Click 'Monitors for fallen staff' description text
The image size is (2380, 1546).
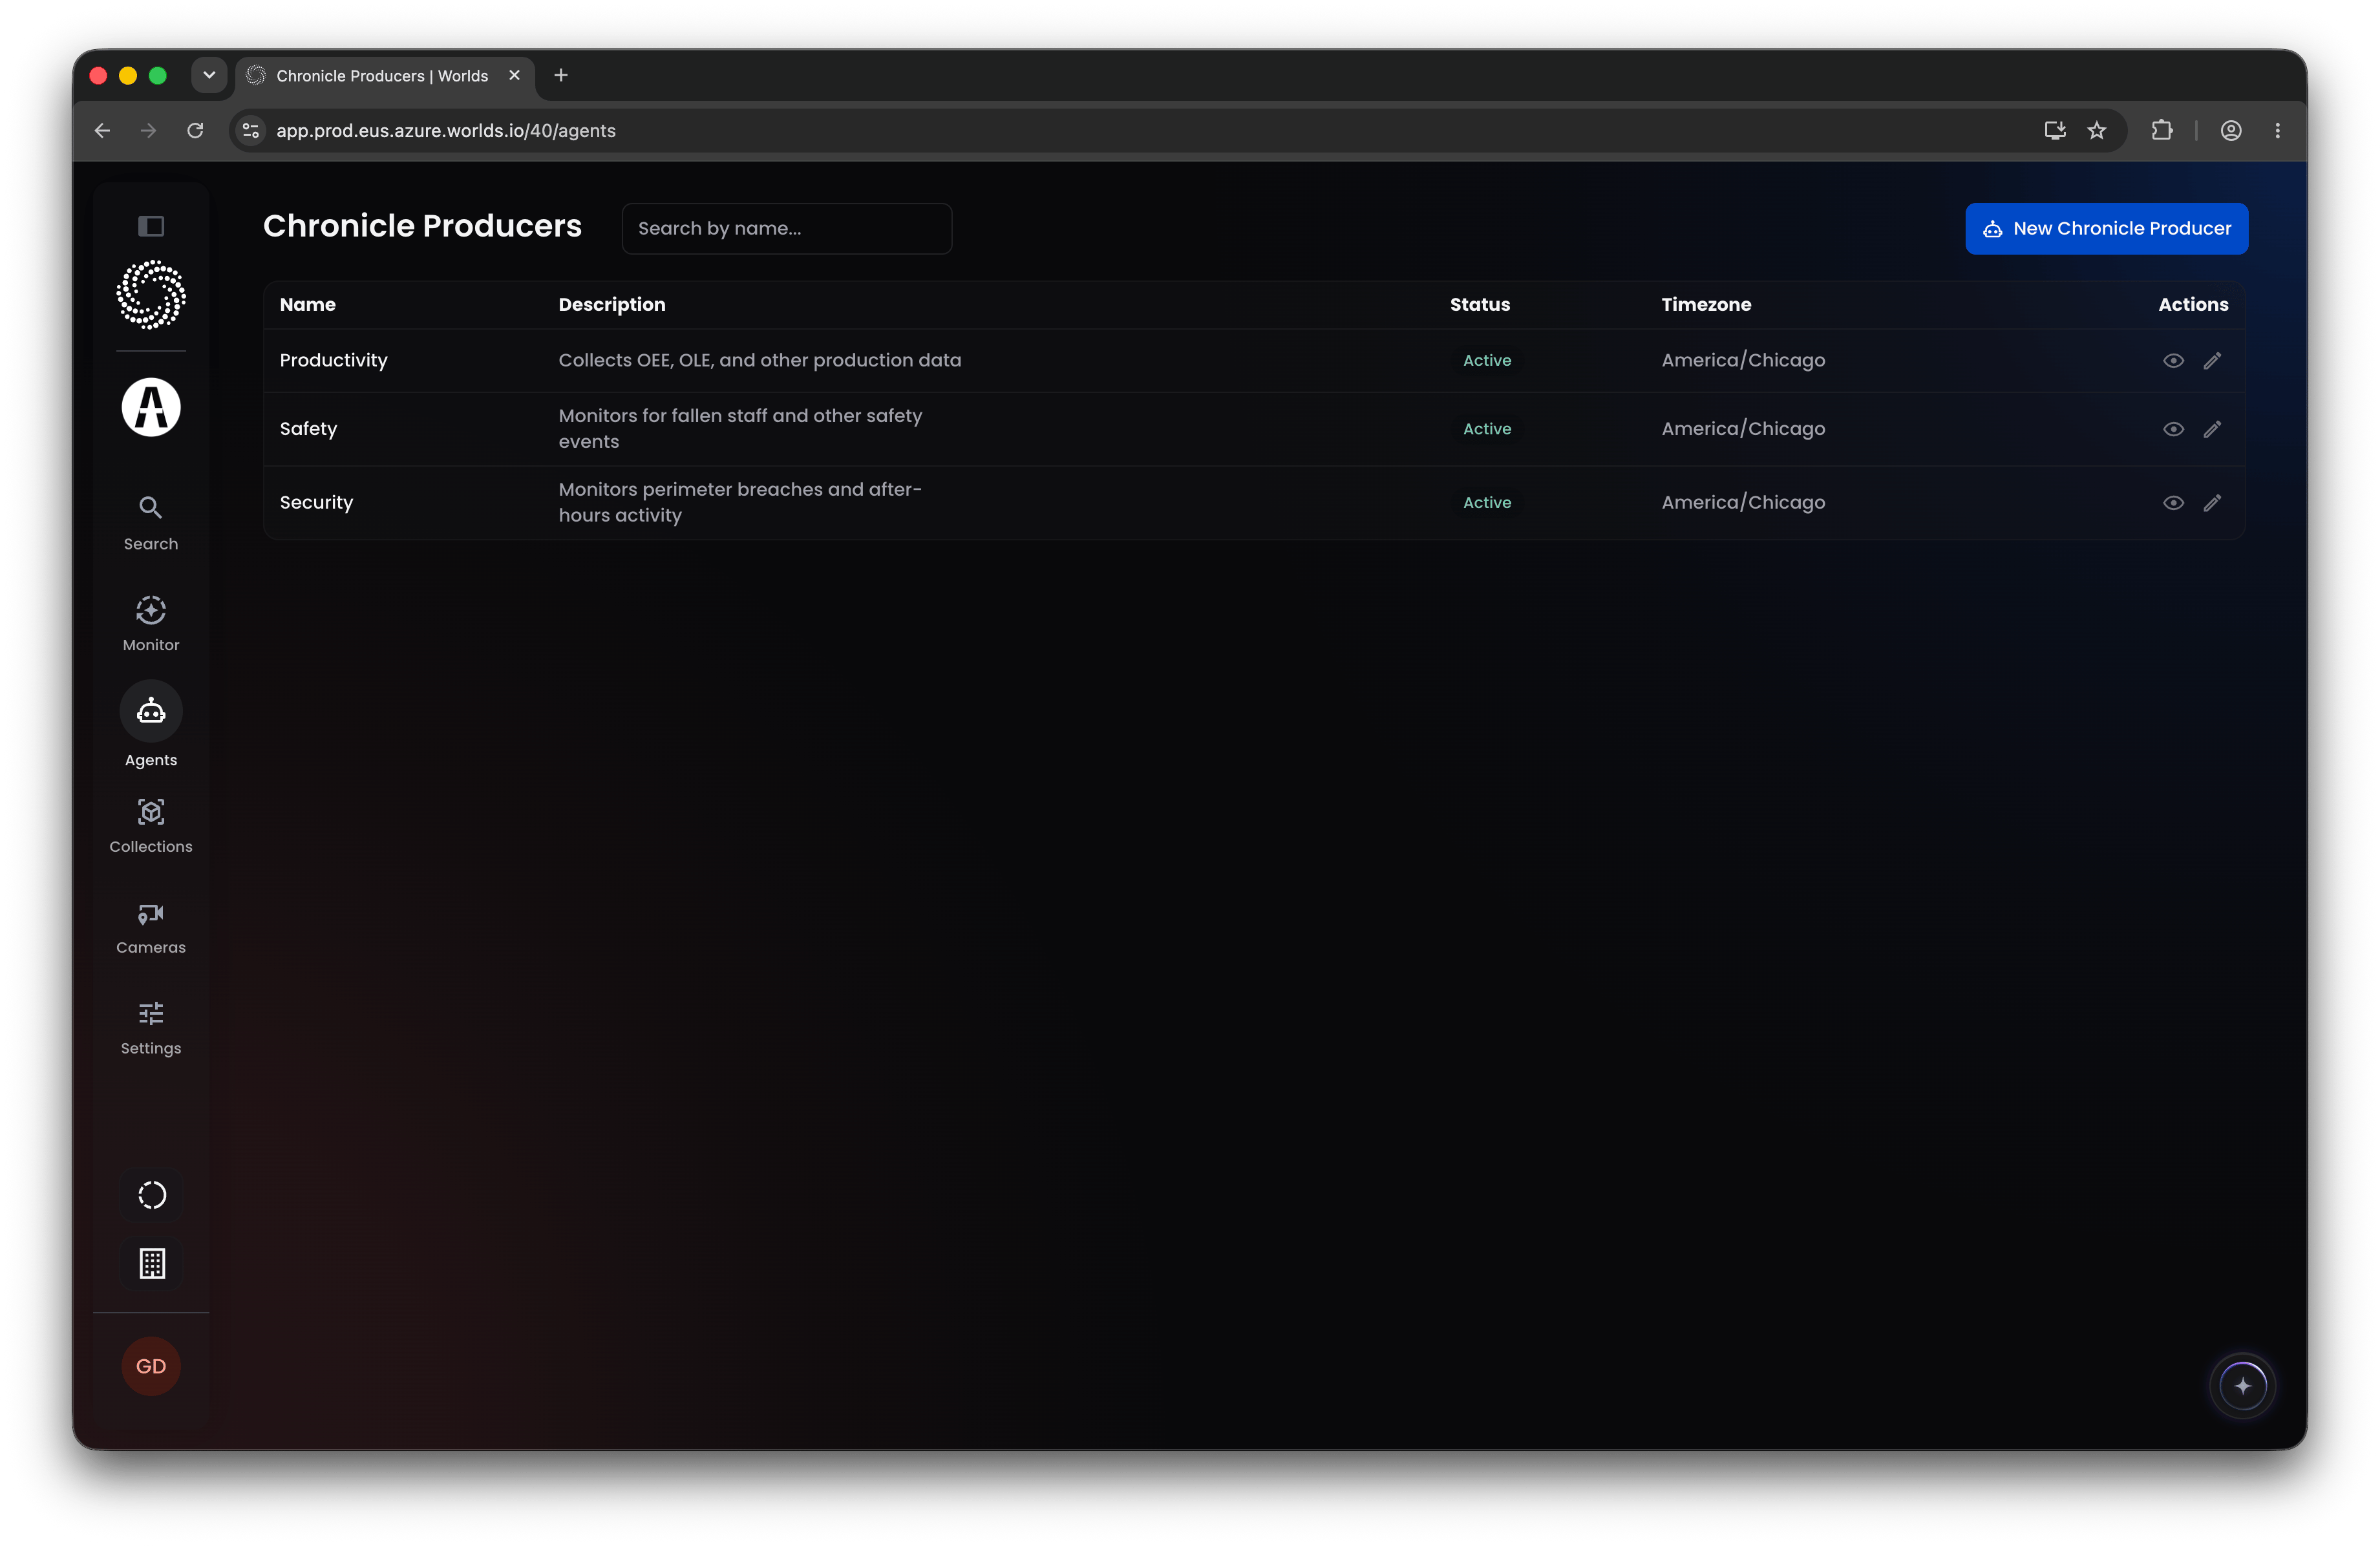tap(740, 428)
